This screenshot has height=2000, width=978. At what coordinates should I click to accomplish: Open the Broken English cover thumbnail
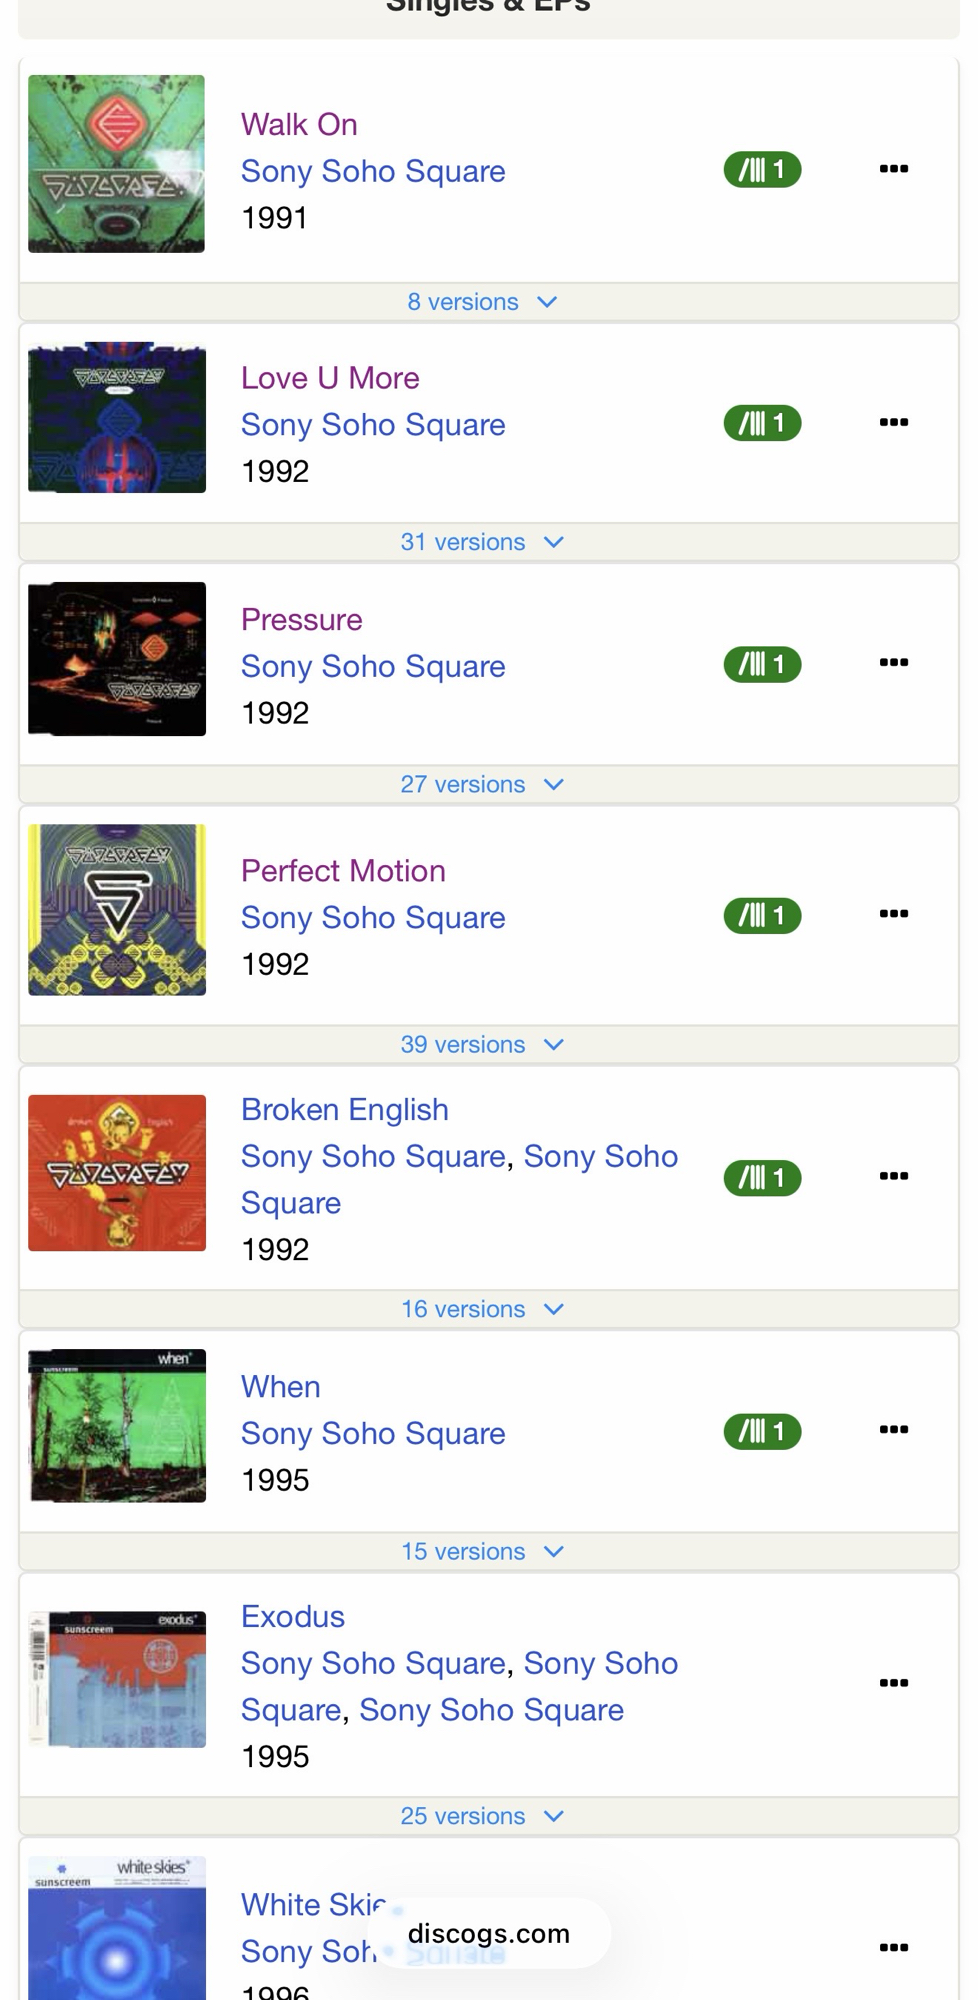pyautogui.click(x=117, y=1173)
